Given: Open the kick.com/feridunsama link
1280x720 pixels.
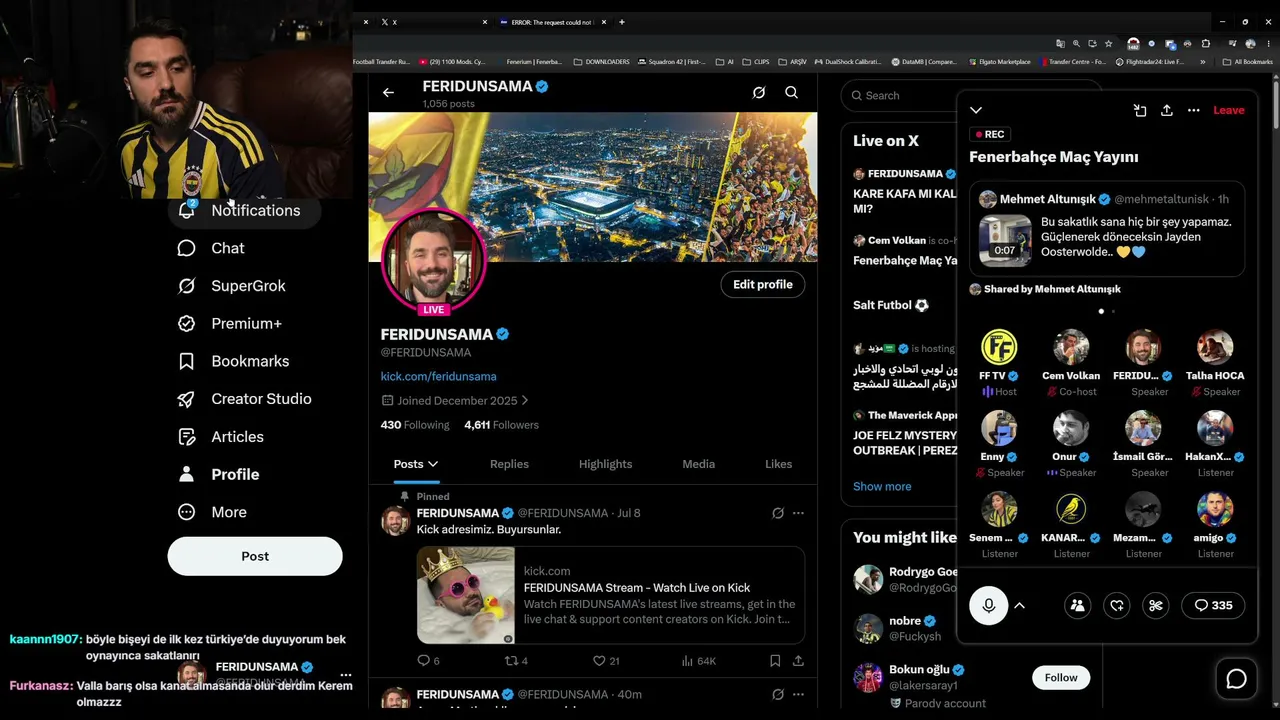Looking at the screenshot, I should tap(438, 376).
